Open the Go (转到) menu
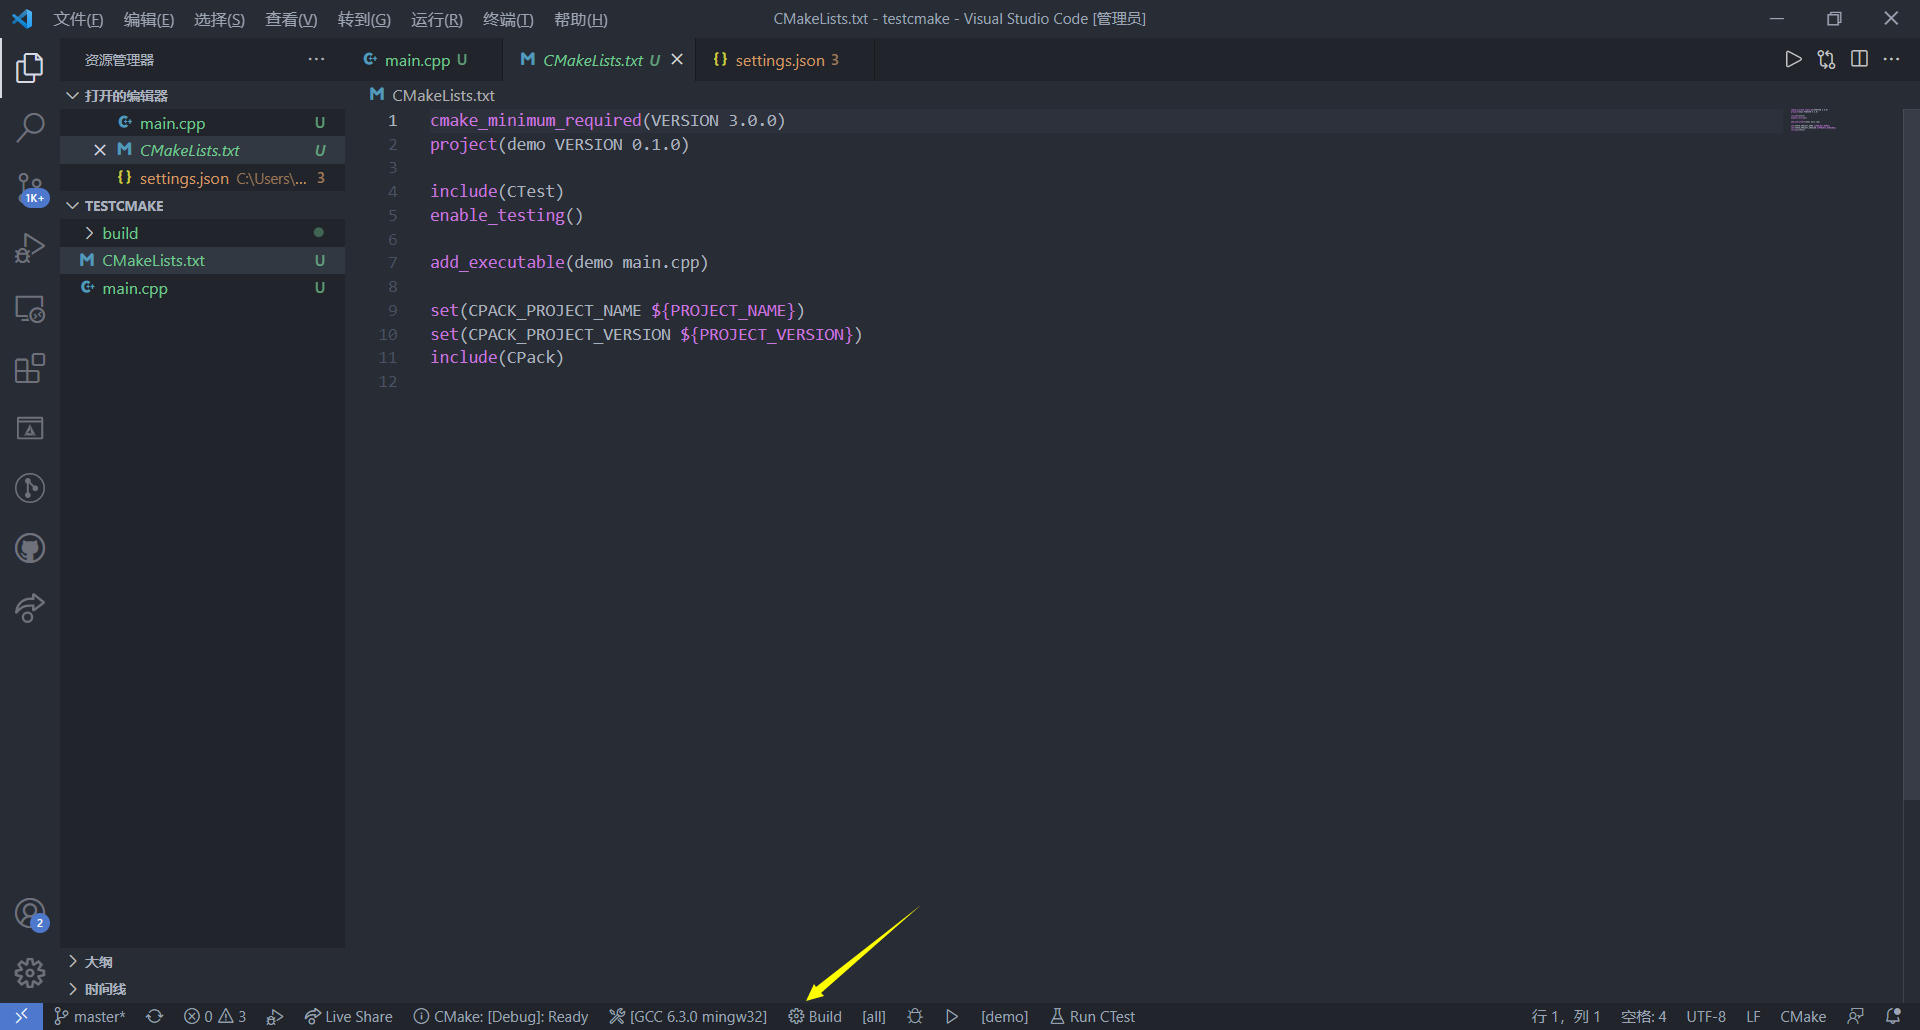This screenshot has width=1920, height=1030. [364, 19]
